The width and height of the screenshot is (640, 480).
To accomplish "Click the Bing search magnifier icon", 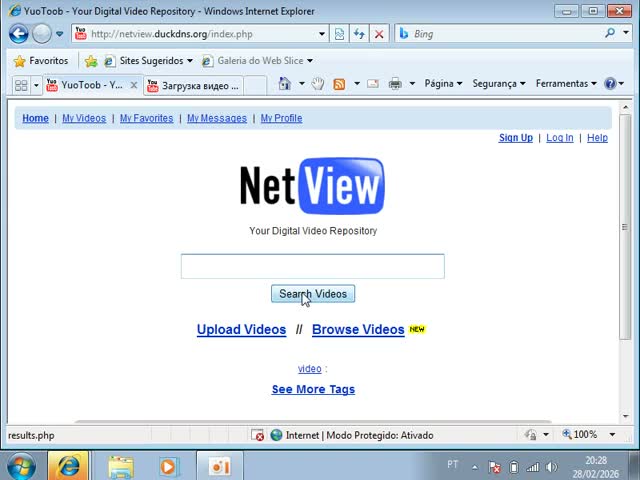I will click(x=611, y=33).
